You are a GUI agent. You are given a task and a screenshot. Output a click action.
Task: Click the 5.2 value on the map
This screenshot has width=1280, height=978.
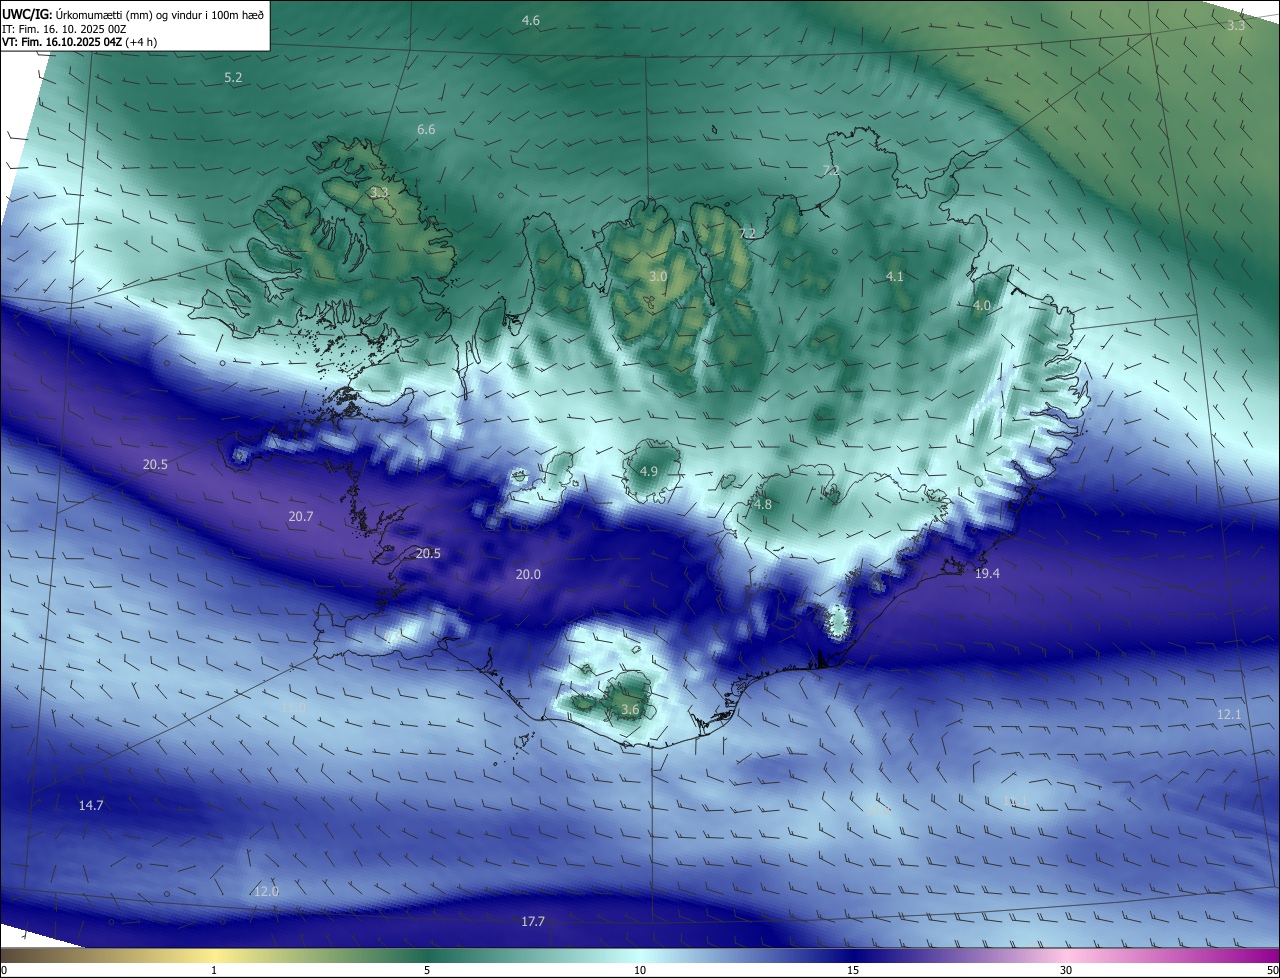coord(233,77)
